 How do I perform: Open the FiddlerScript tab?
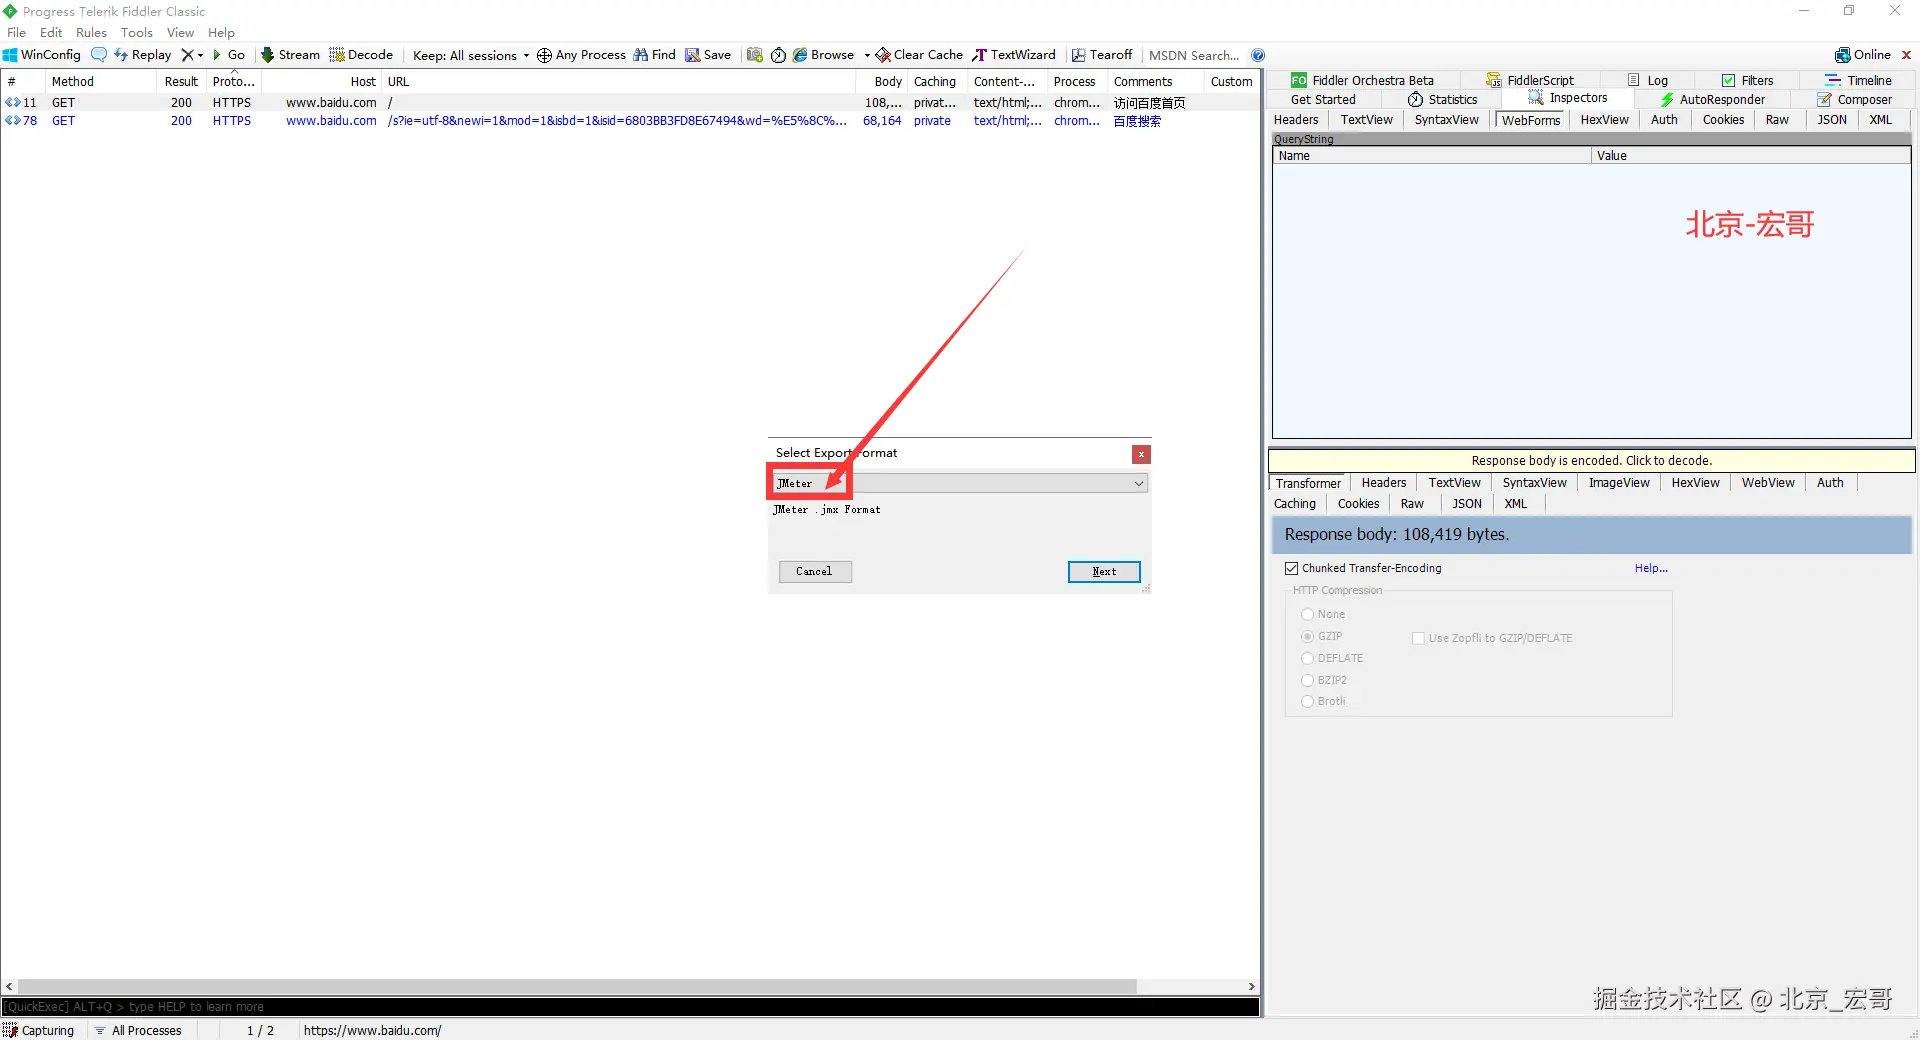pyautogui.click(x=1530, y=80)
